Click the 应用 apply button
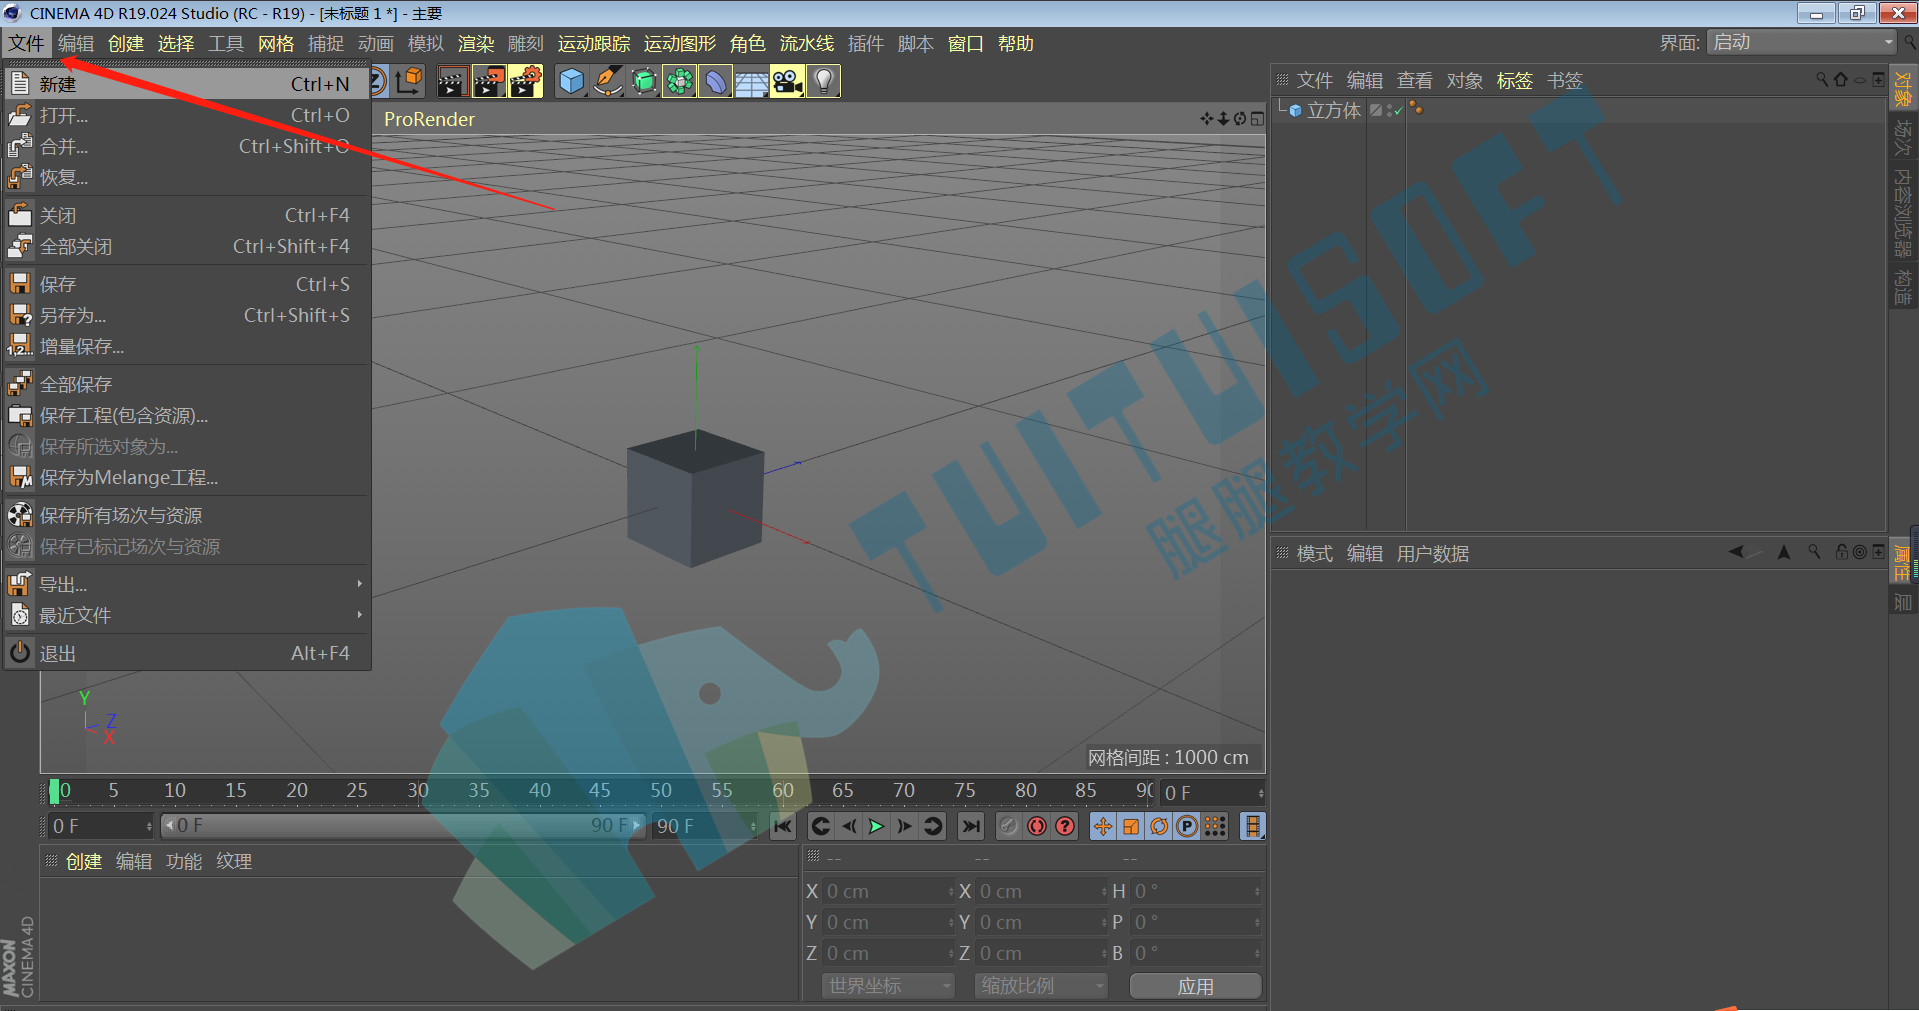The height and width of the screenshot is (1011, 1919). point(1195,986)
